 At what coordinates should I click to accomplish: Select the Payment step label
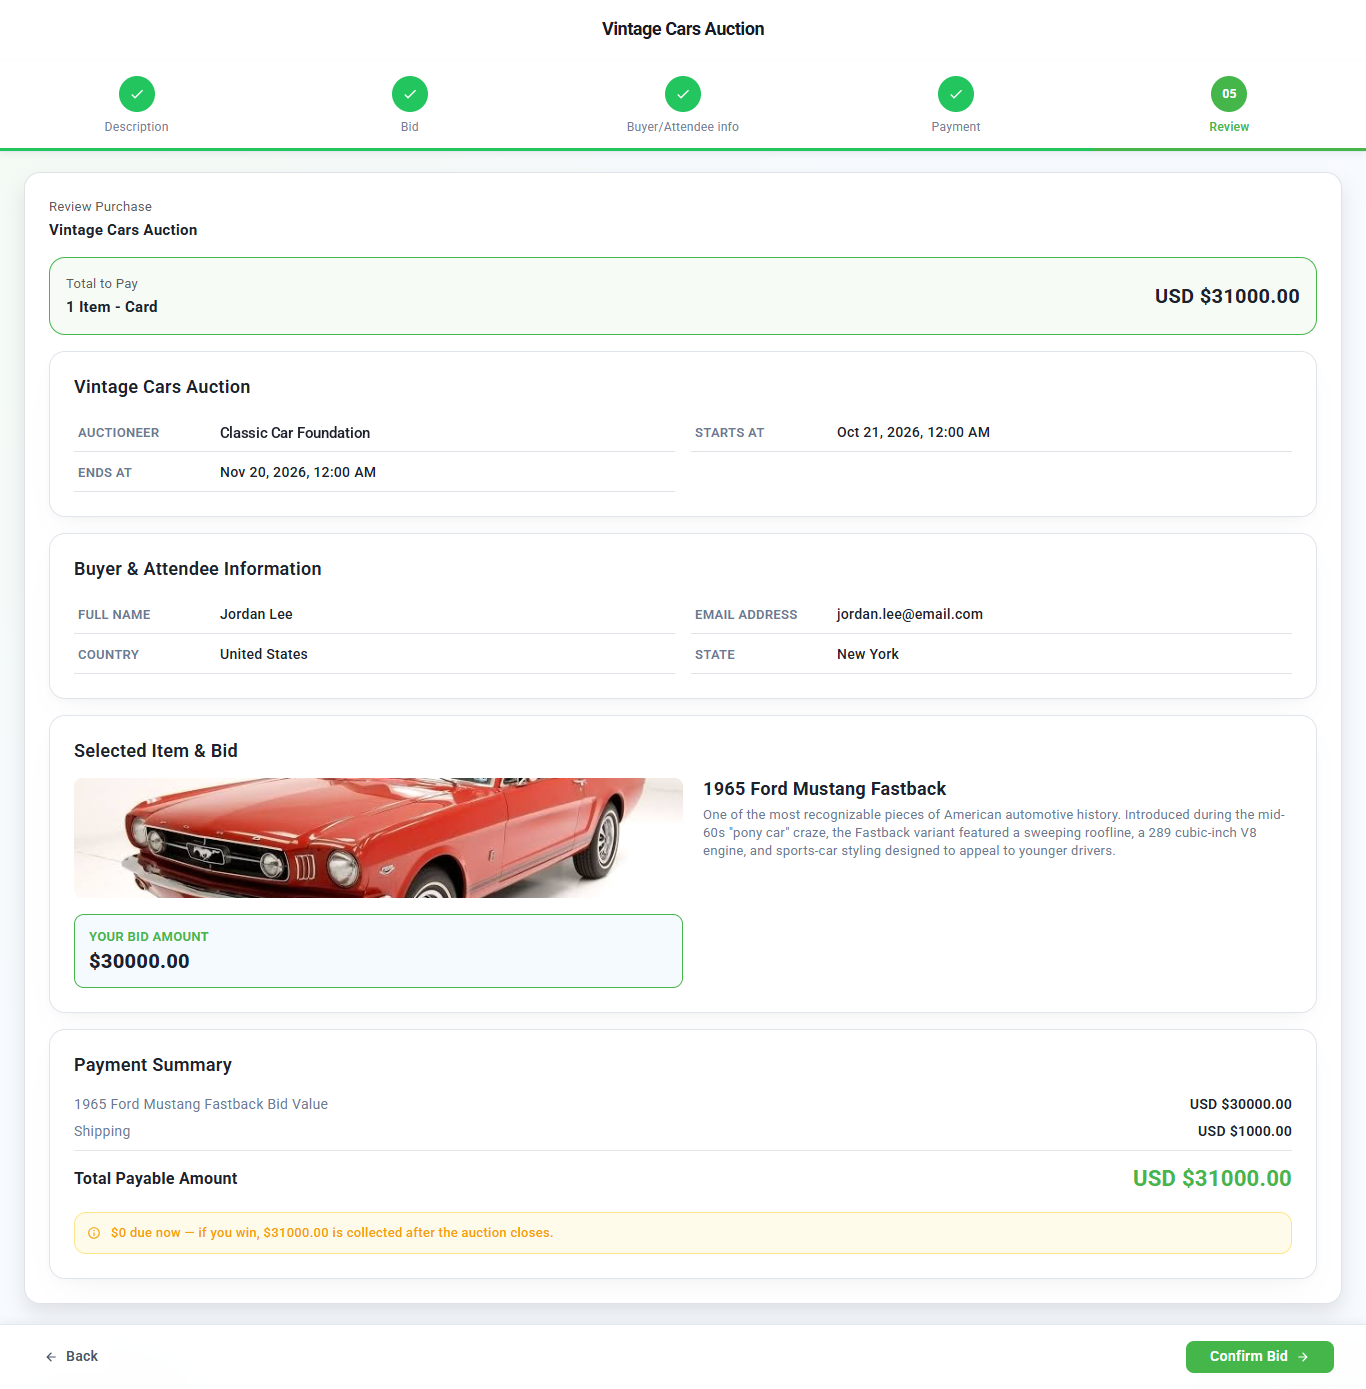(x=956, y=127)
